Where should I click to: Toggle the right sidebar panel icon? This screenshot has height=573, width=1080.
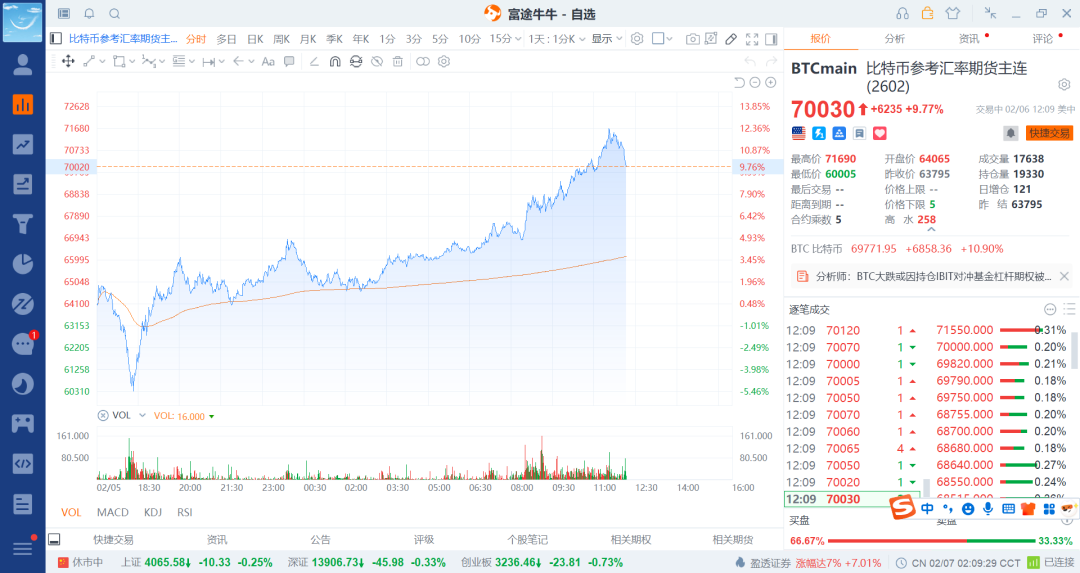[x=771, y=39]
